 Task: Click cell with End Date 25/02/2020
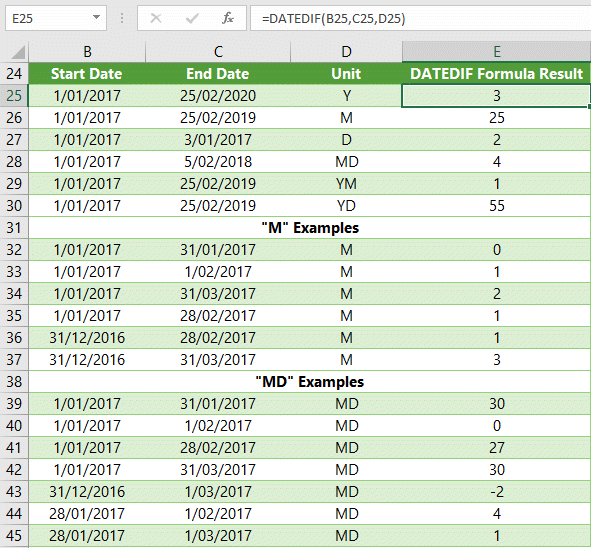point(218,96)
